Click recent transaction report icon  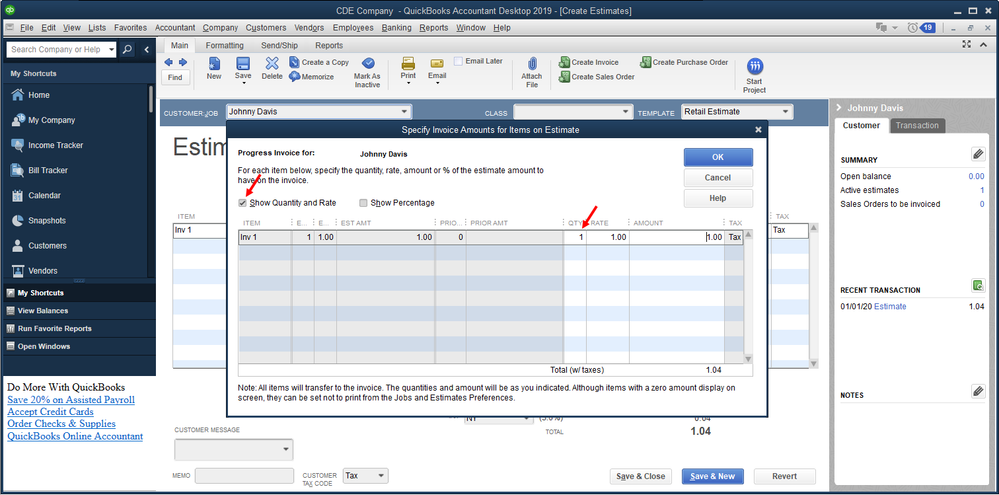(978, 285)
